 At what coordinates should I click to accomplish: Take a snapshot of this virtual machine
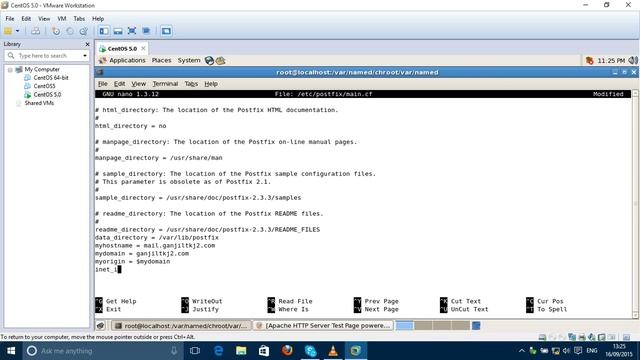[56, 31]
